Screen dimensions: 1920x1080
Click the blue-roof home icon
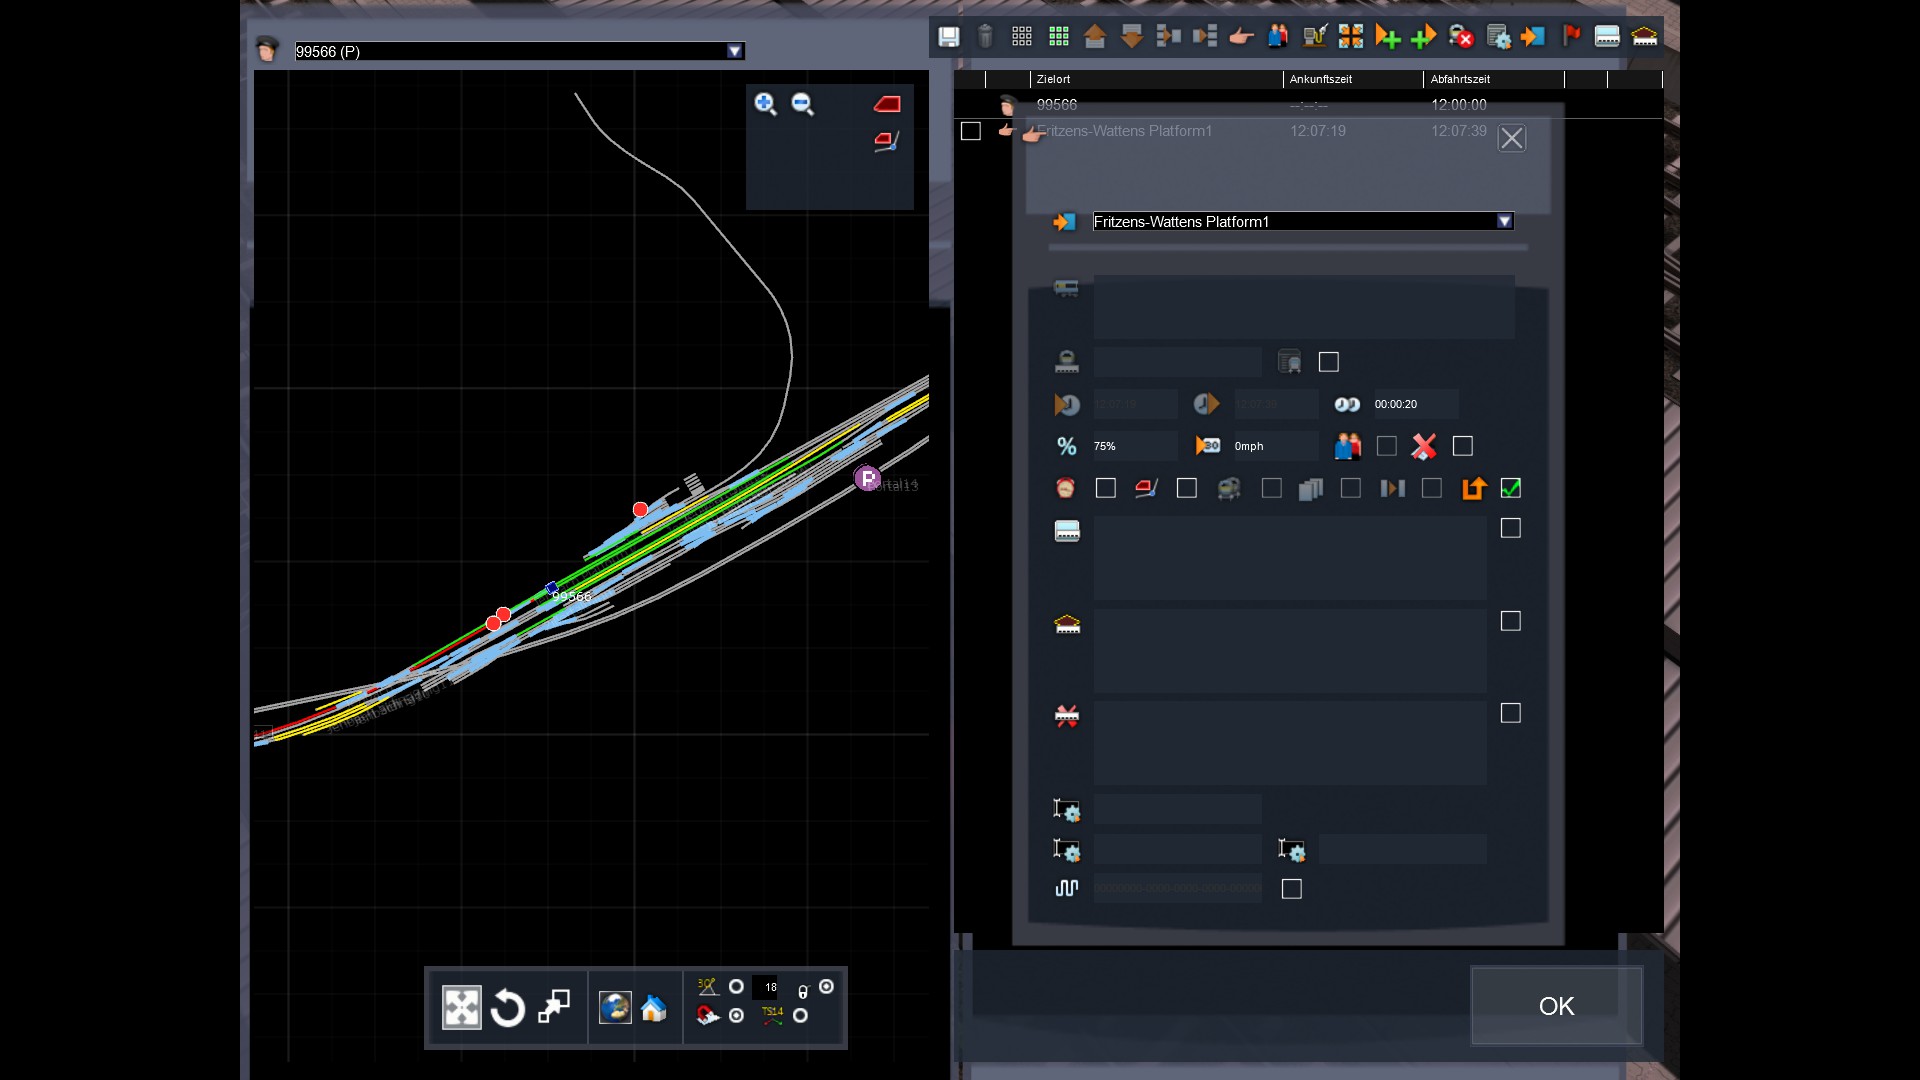(x=654, y=1008)
